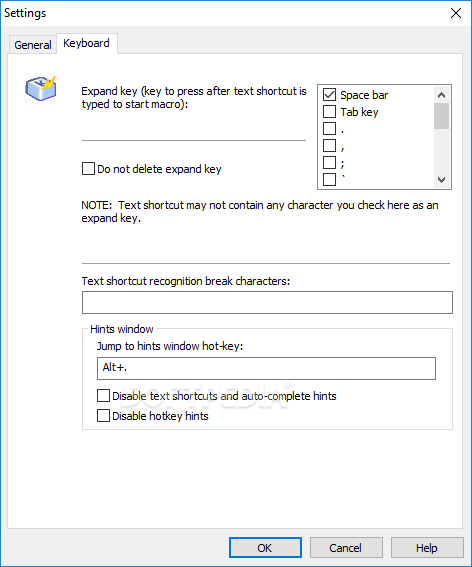472x567 pixels.
Task: Click the Hints window group label
Action: (x=122, y=329)
